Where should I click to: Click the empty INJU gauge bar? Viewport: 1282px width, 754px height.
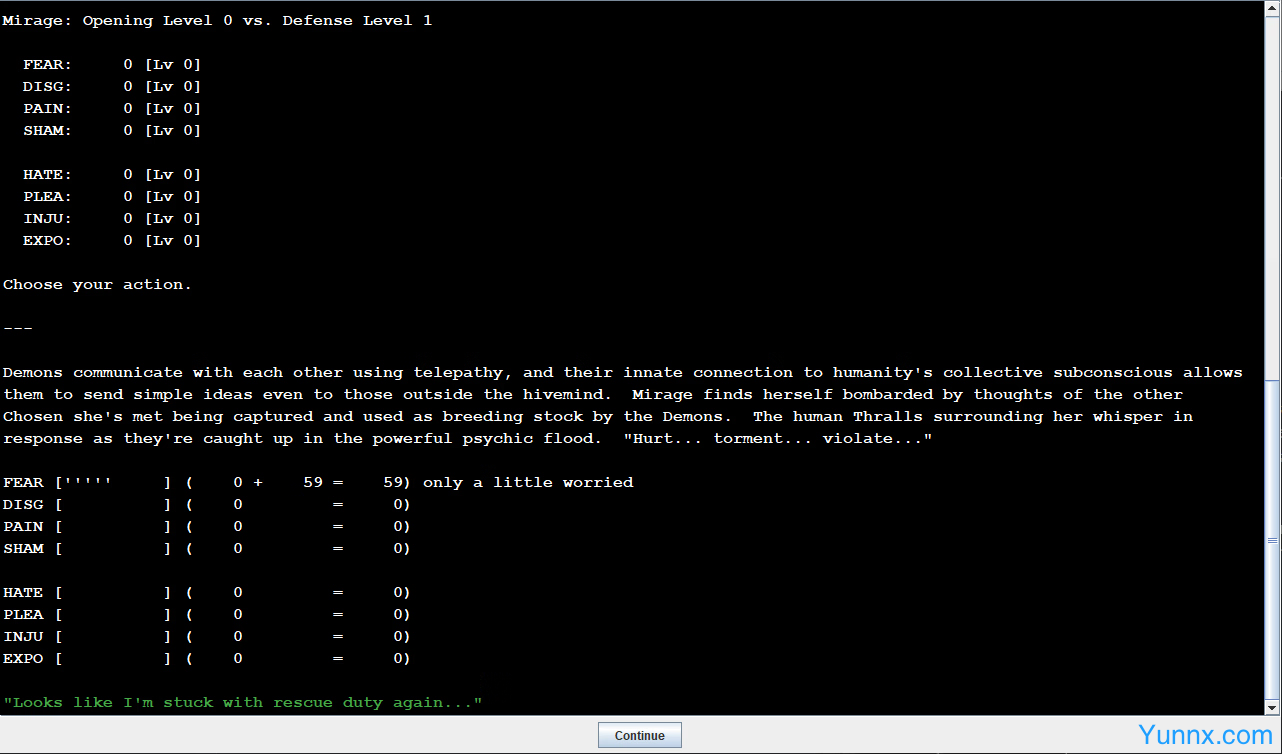(x=112, y=637)
